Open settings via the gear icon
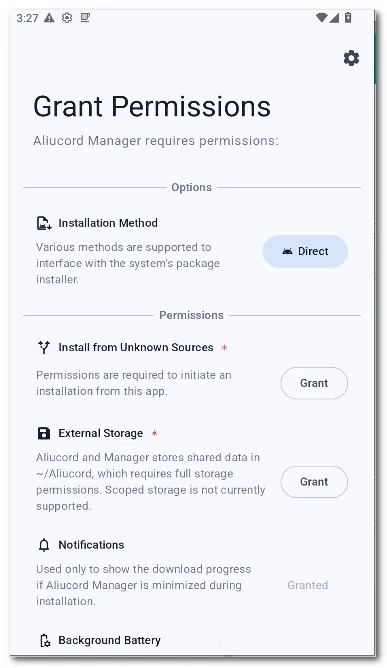387x668 pixels. (351, 58)
